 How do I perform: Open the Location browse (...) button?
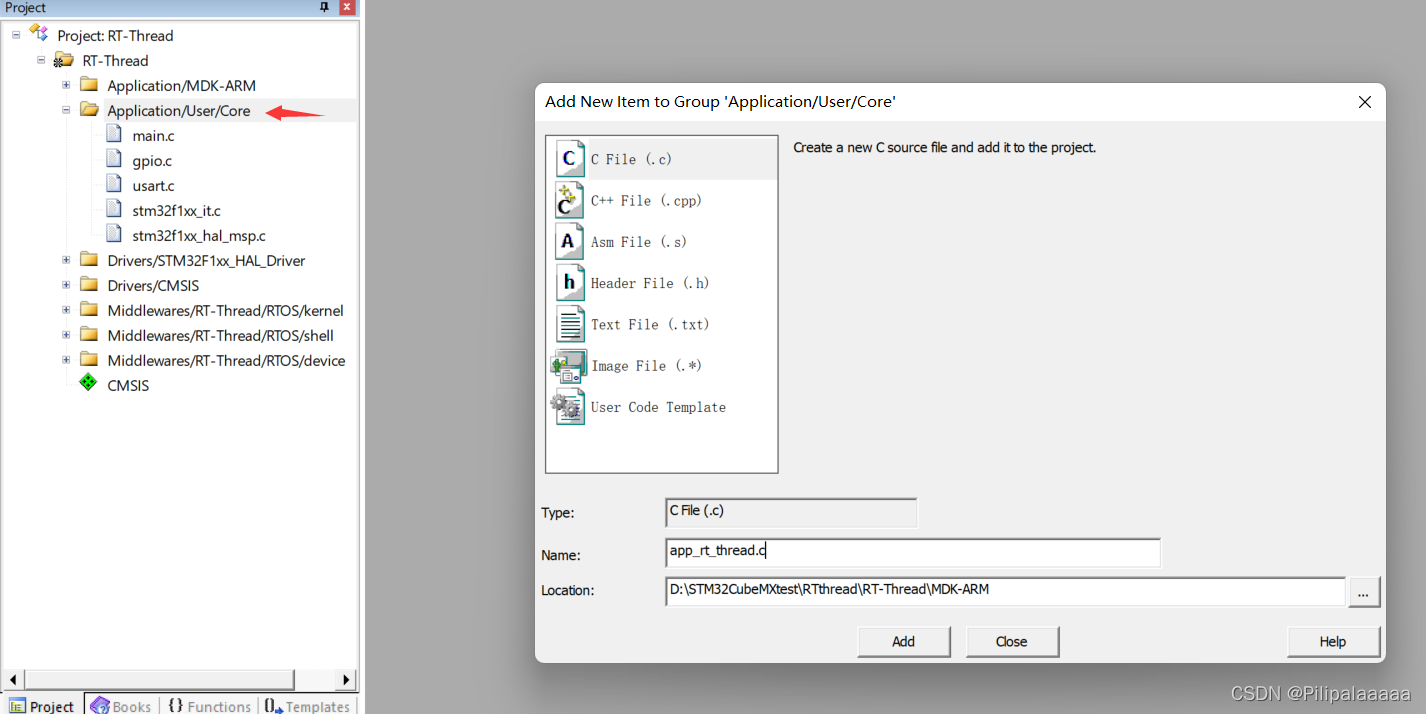tap(1364, 591)
